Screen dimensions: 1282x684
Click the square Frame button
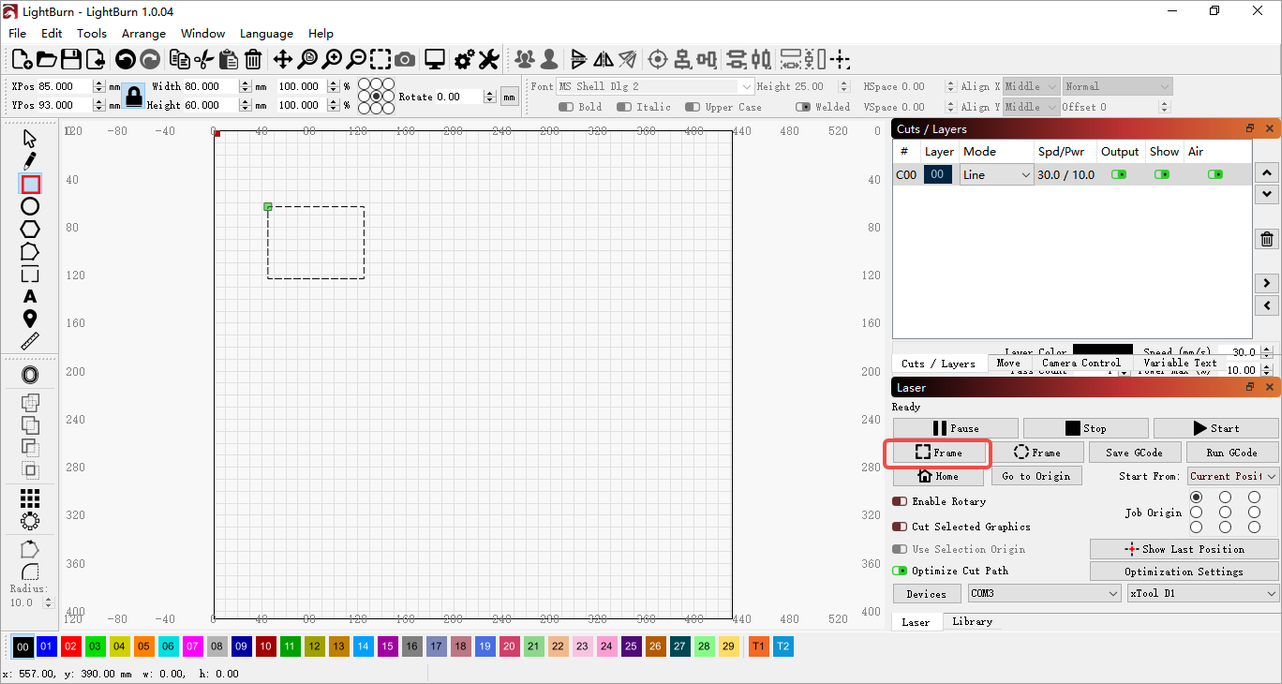[x=938, y=452]
